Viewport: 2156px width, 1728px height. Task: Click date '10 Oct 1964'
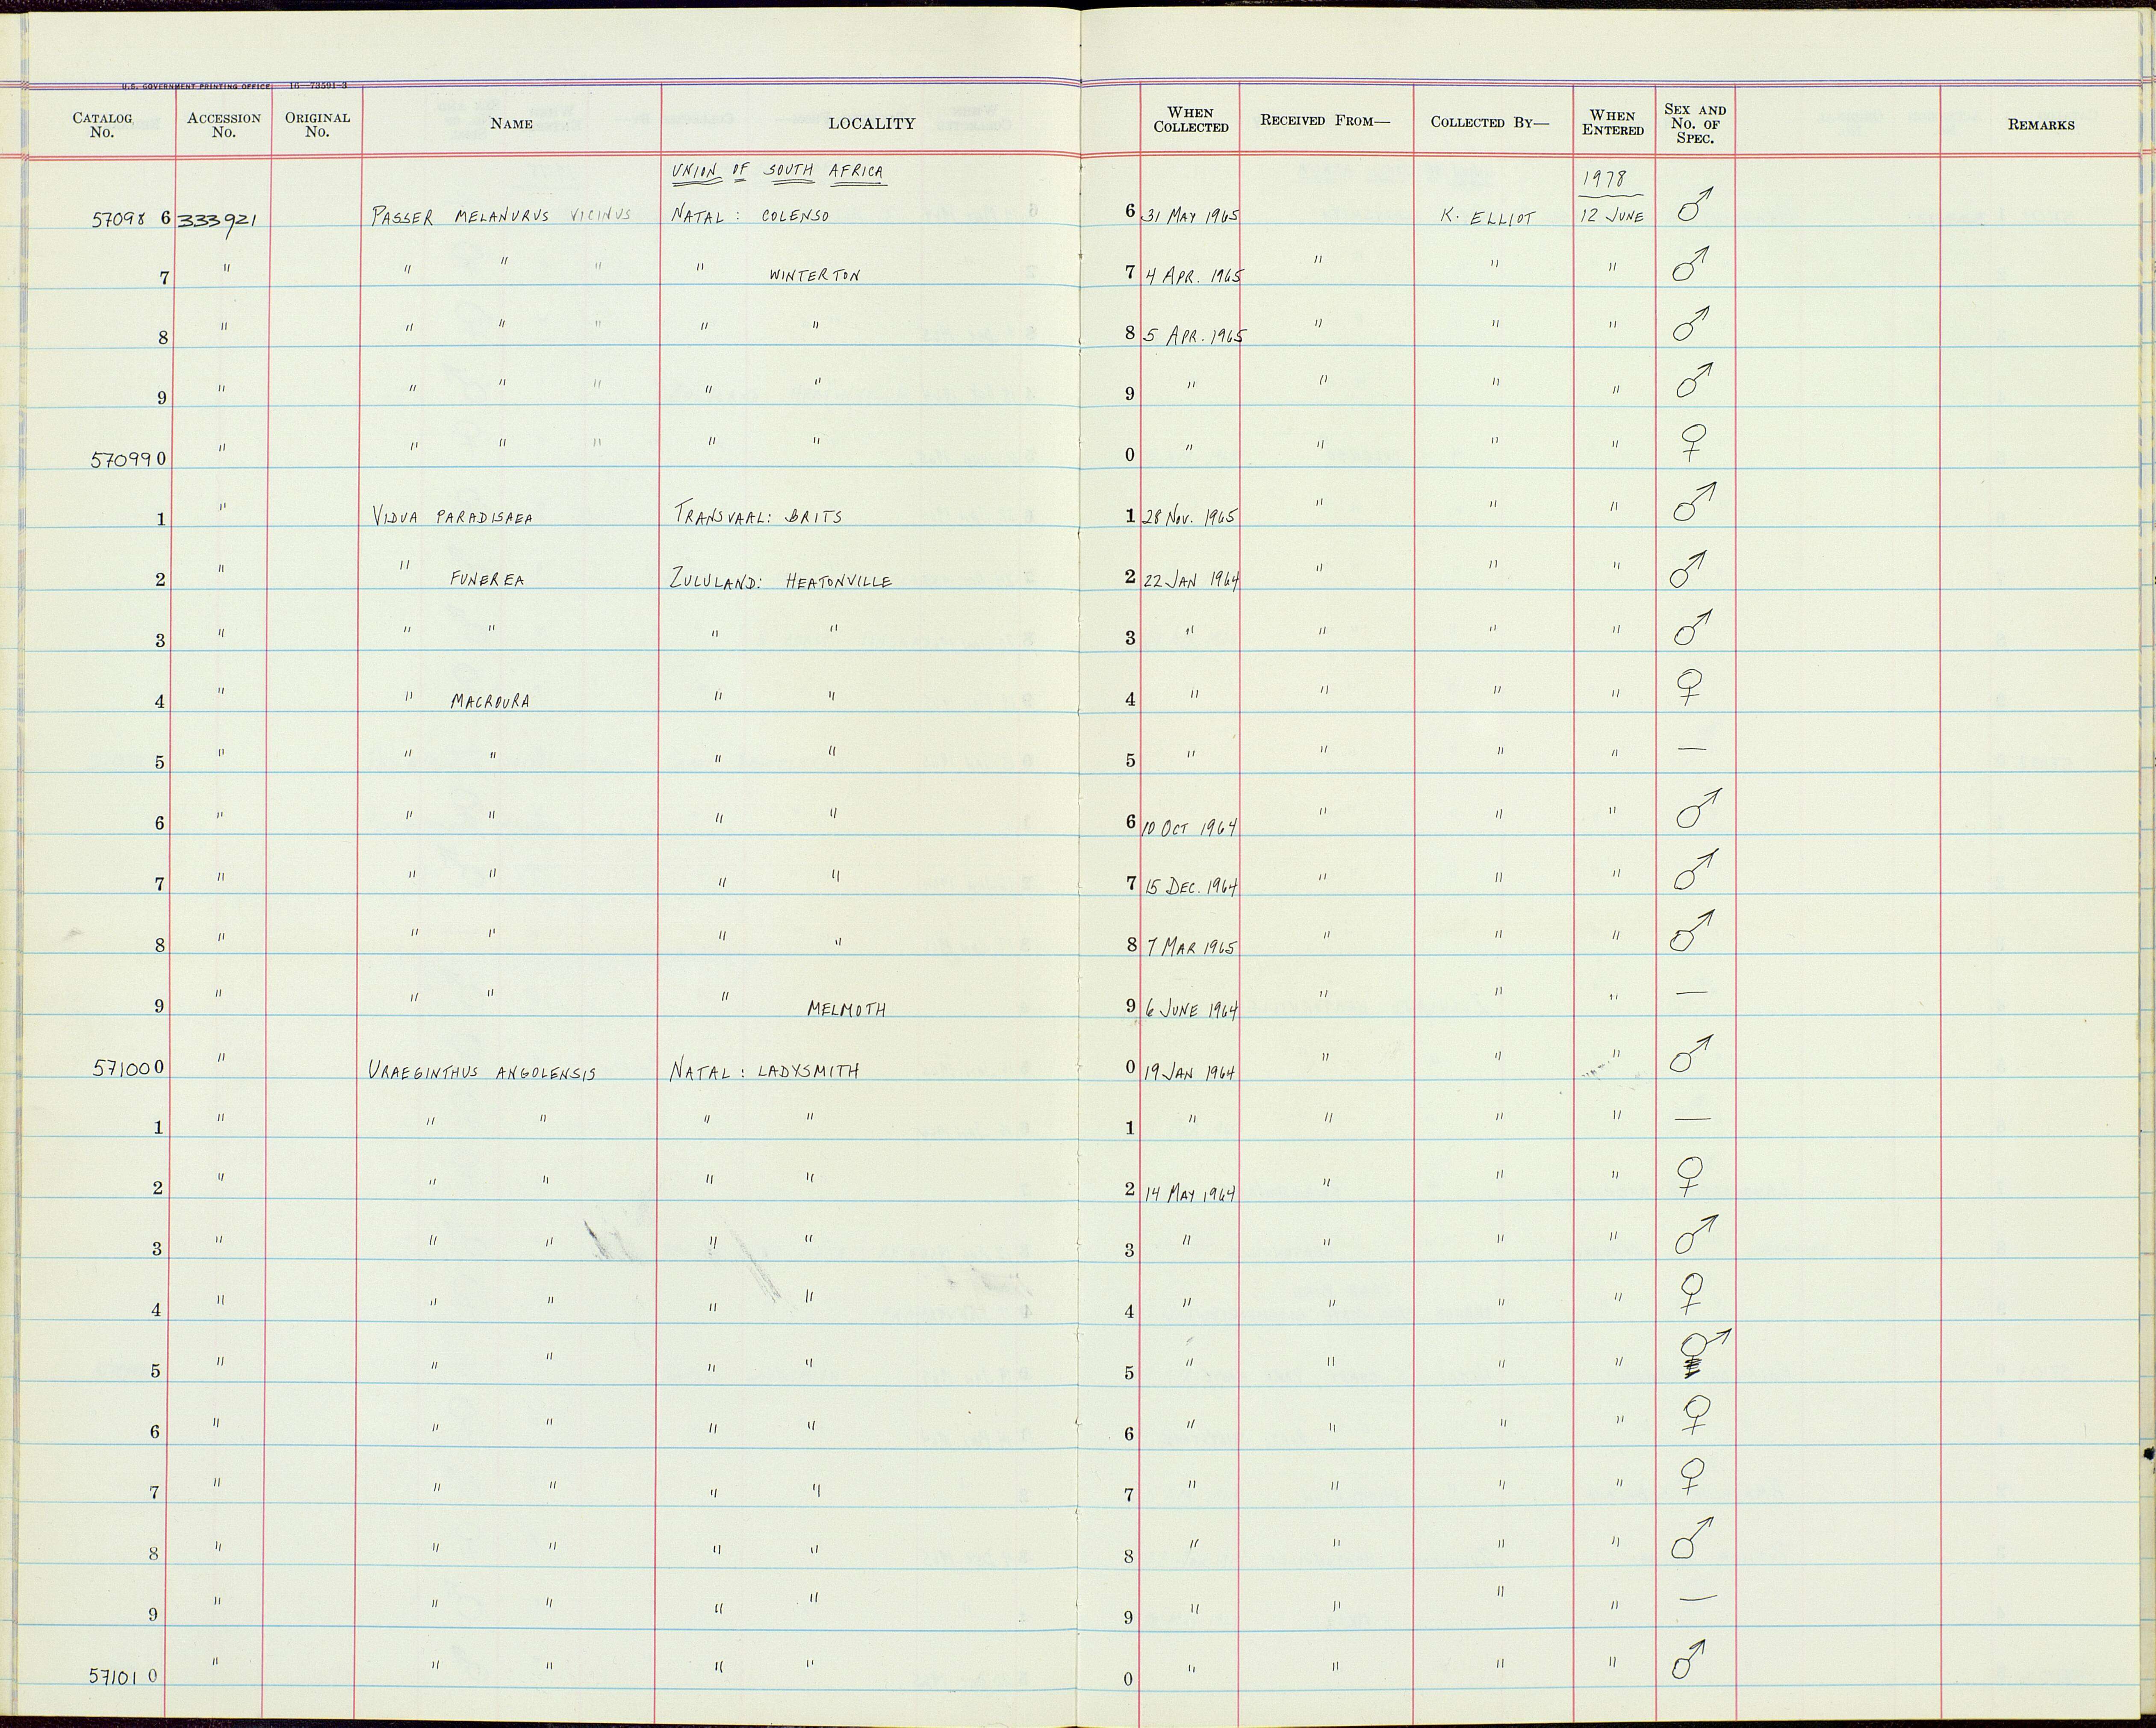1190,826
